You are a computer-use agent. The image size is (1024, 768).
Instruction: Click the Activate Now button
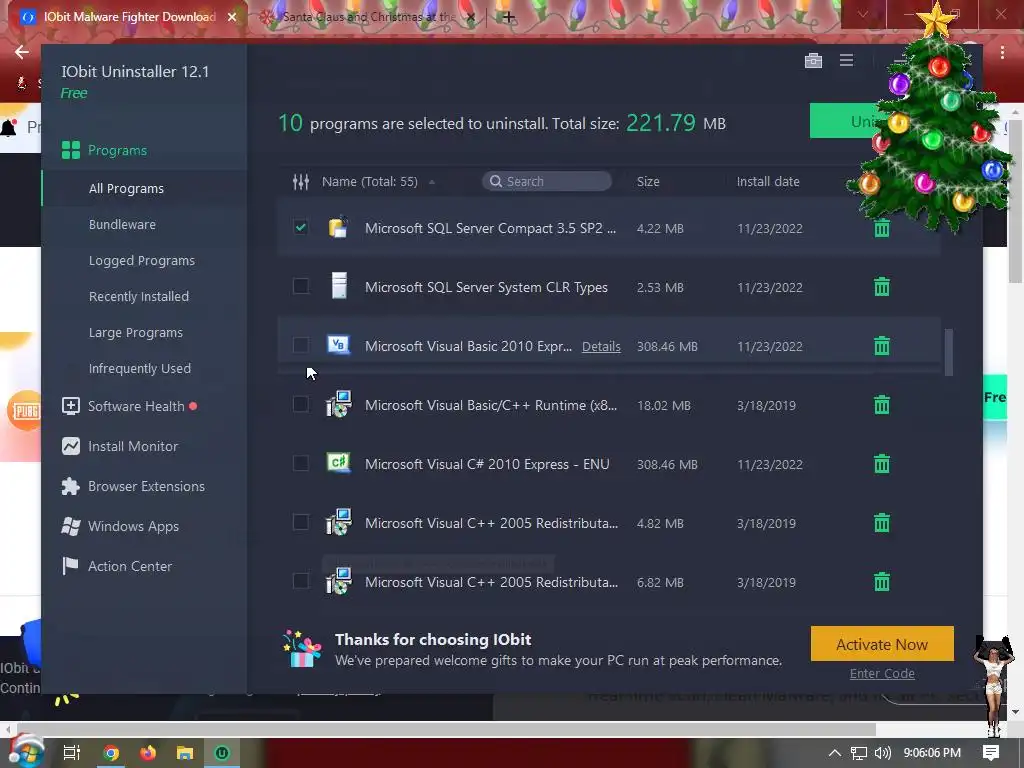click(x=882, y=644)
